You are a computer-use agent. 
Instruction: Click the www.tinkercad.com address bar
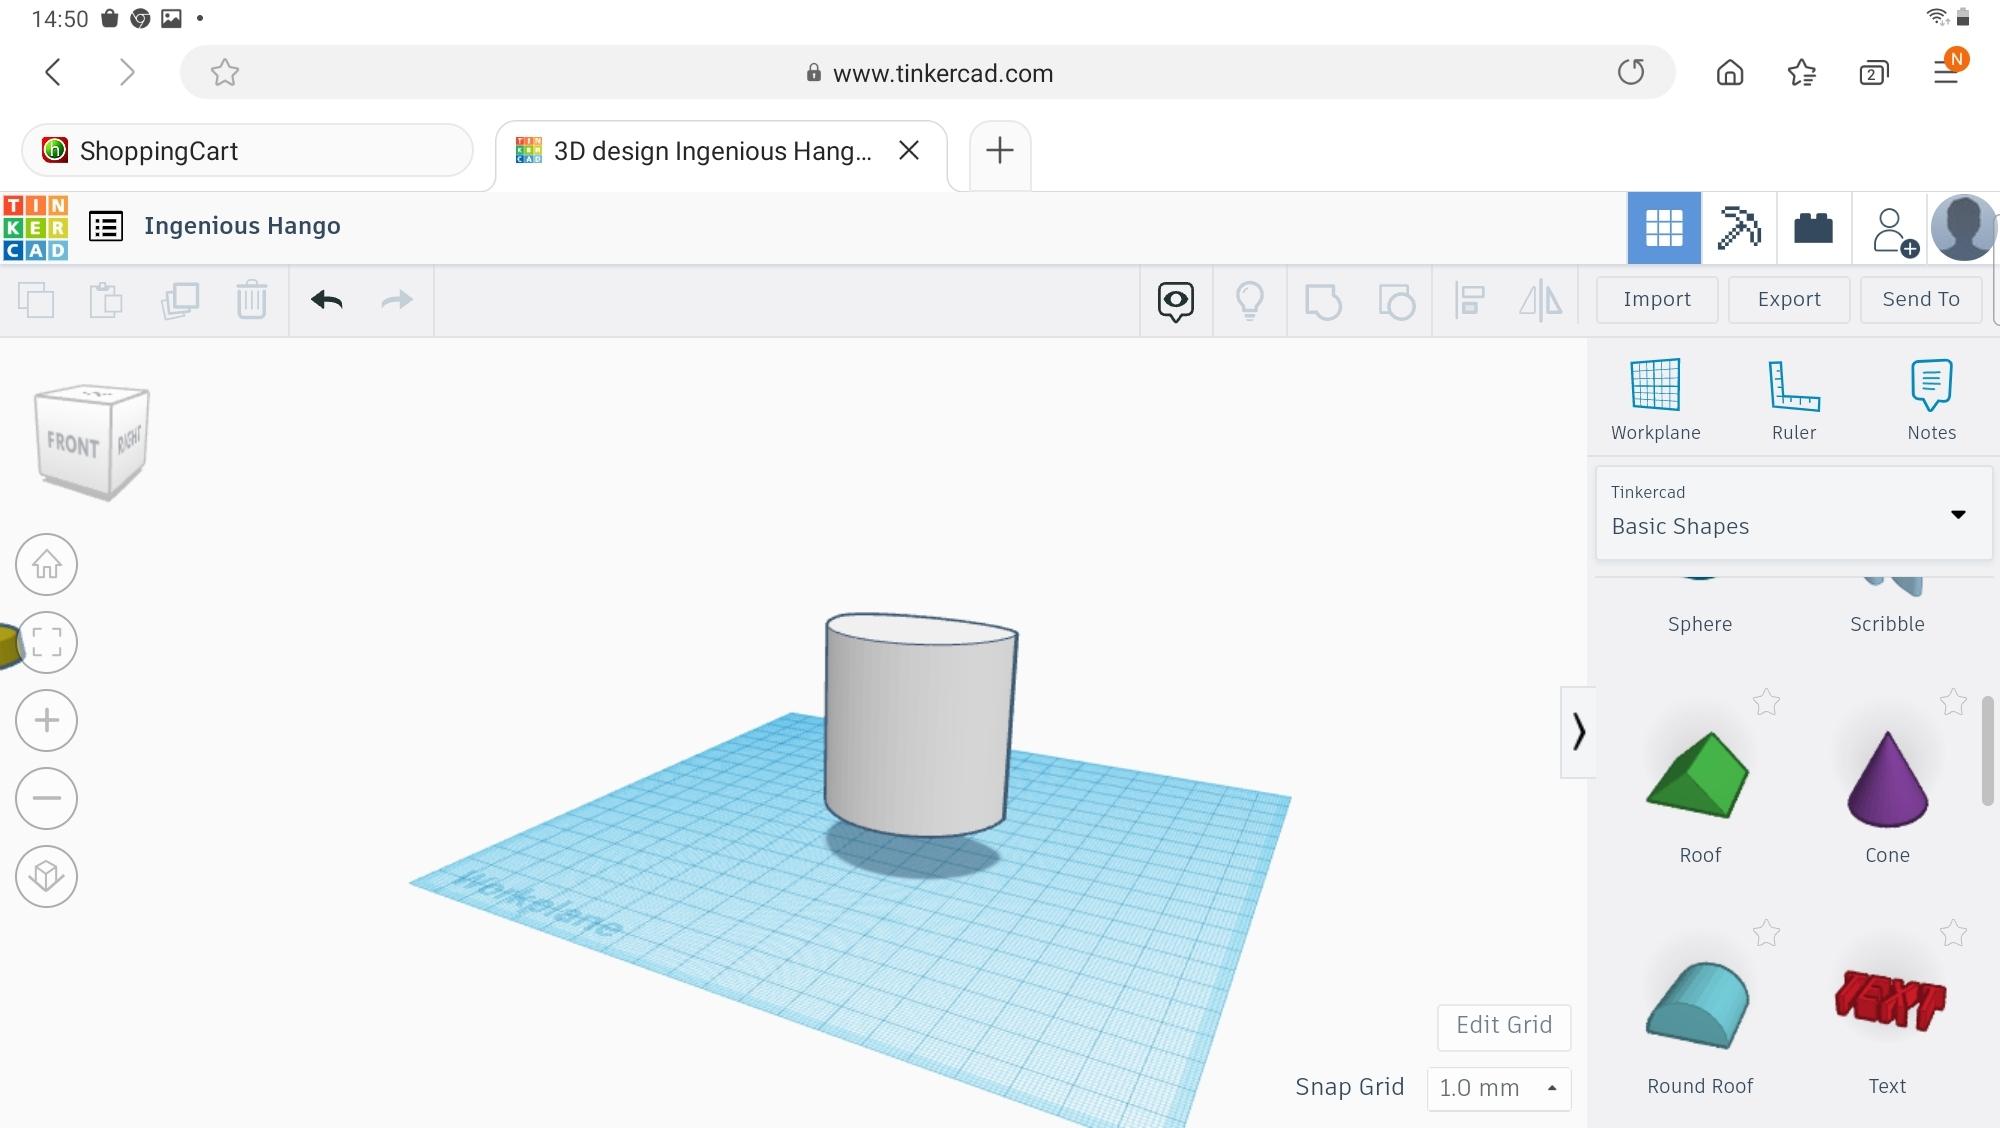pos(927,72)
